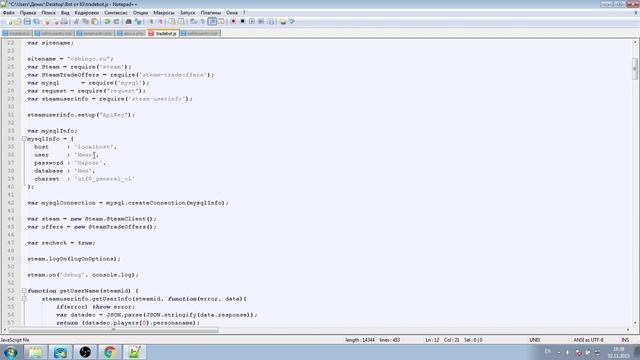
Task: Collapse the mysqlInfo block fold marker
Action: click(x=24, y=139)
